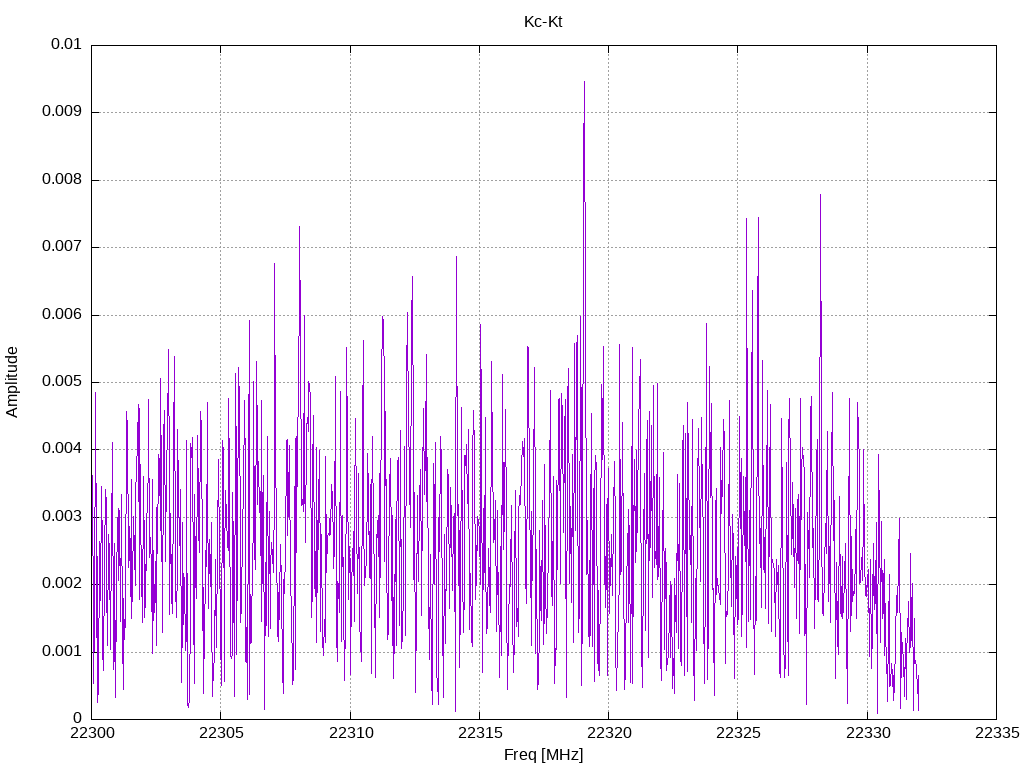Click the 0.01 y-axis tick label
Screen dimensions: 1024x768
click(66, 44)
